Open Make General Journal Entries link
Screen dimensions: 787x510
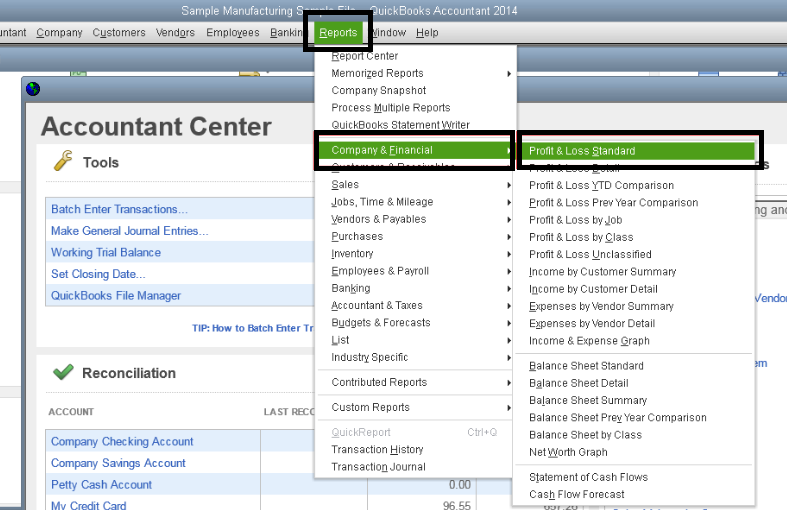129,231
